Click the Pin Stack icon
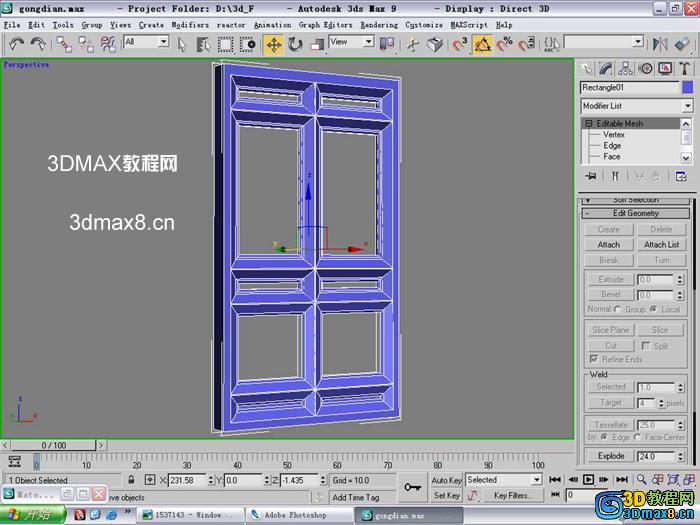The height and width of the screenshot is (525, 700). point(591,176)
